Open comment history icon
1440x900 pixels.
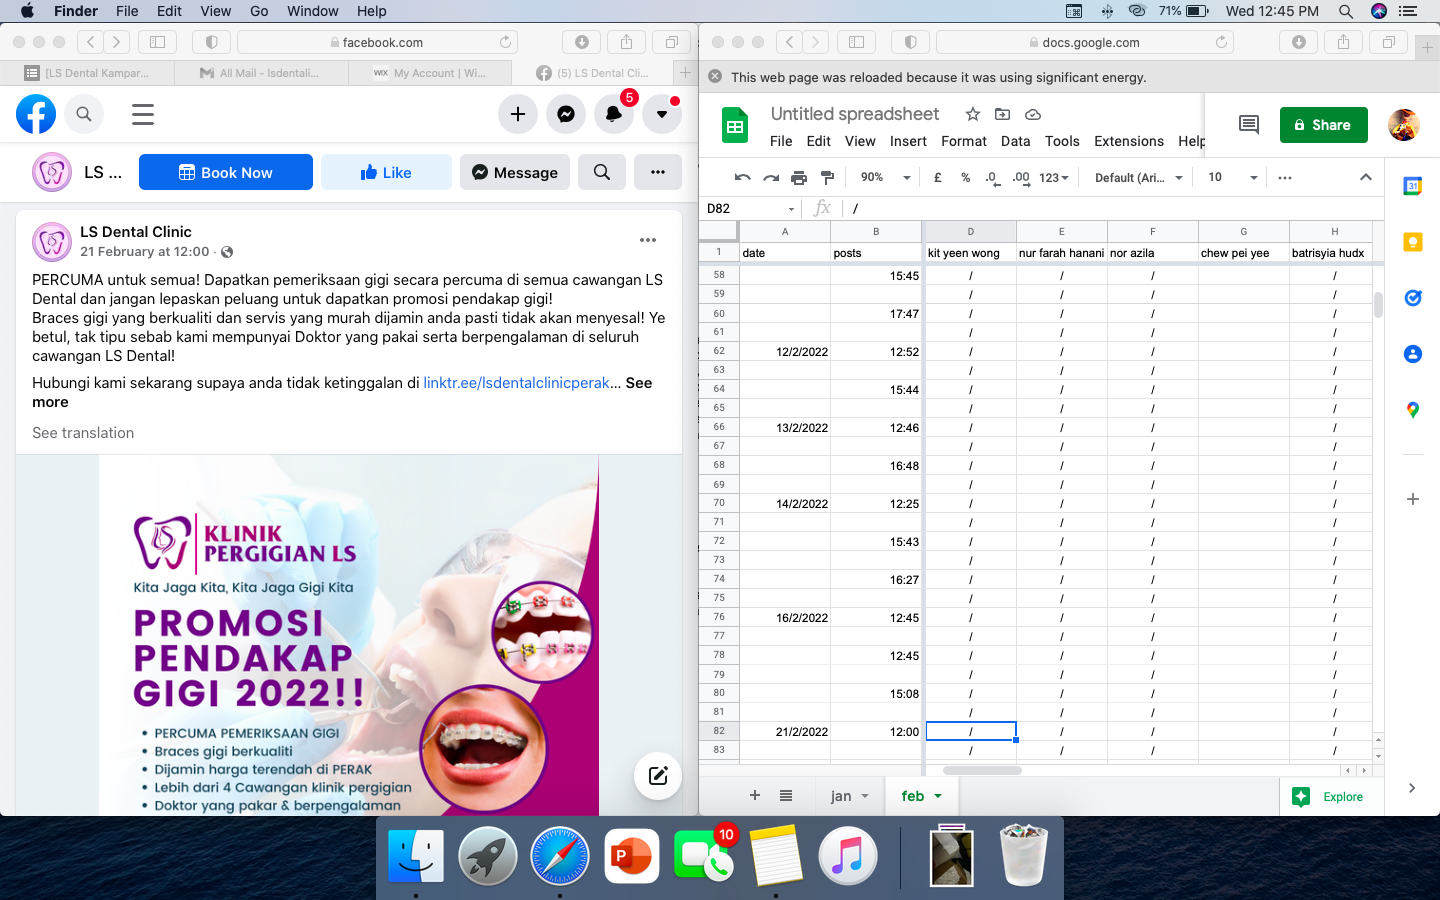point(1249,124)
